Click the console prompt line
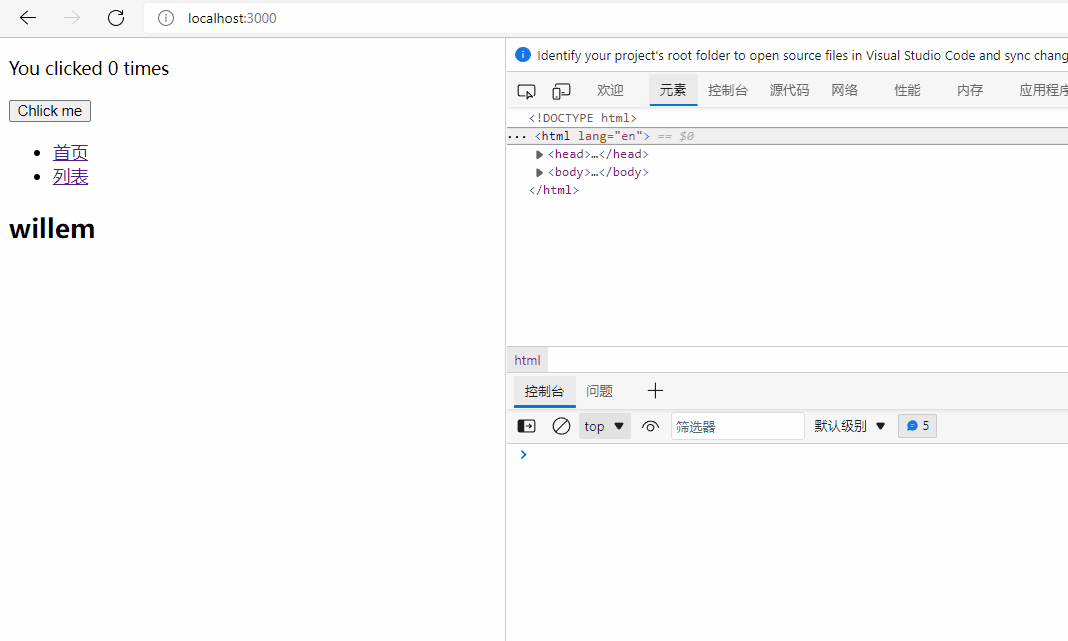Image resolution: width=1068 pixels, height=641 pixels. pyautogui.click(x=787, y=454)
